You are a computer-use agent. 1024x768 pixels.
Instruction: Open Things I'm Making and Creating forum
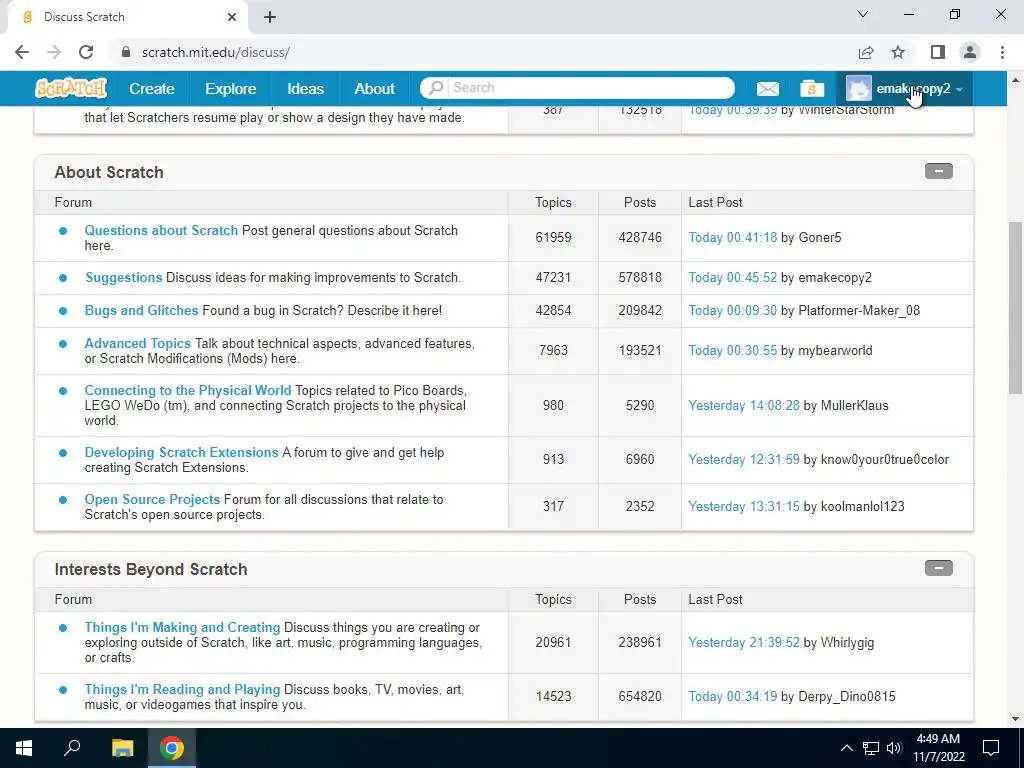click(182, 628)
